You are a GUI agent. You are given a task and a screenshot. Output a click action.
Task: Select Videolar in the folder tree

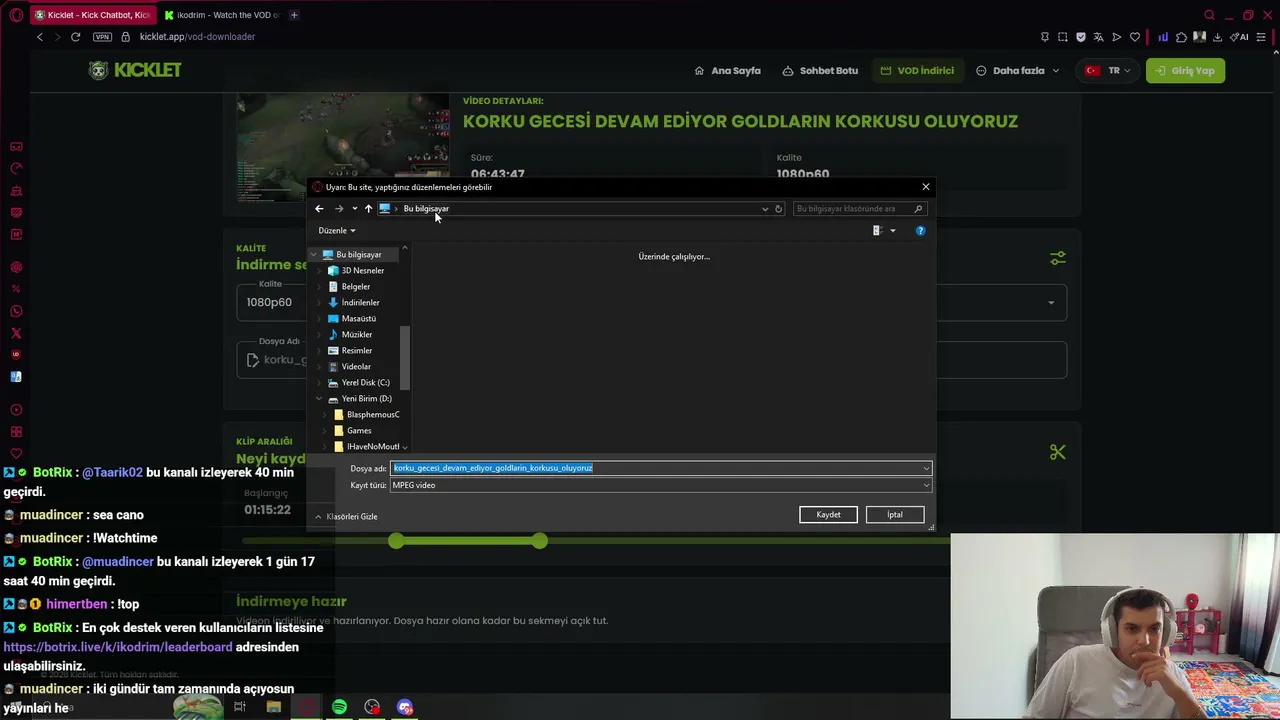(356, 367)
